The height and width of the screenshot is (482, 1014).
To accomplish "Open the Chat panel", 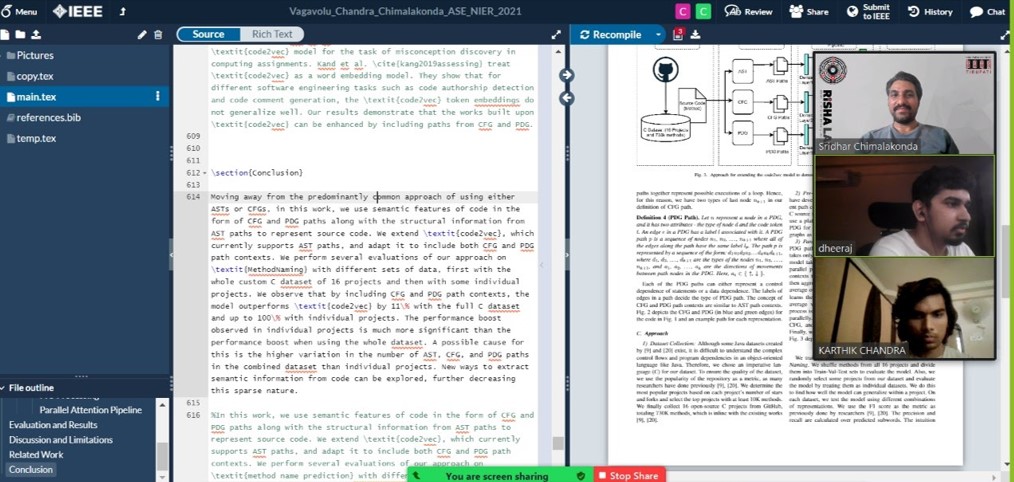I will [x=987, y=12].
